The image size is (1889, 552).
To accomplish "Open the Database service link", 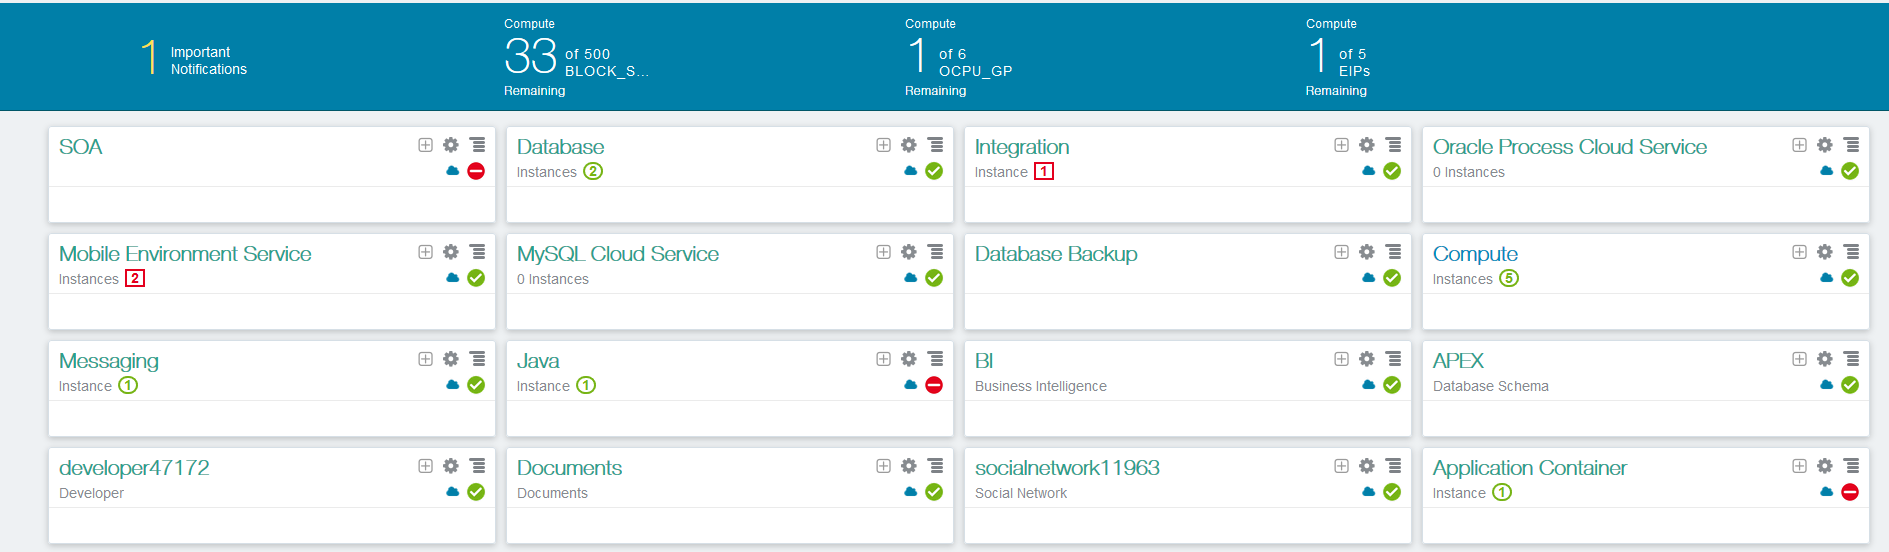I will [560, 147].
